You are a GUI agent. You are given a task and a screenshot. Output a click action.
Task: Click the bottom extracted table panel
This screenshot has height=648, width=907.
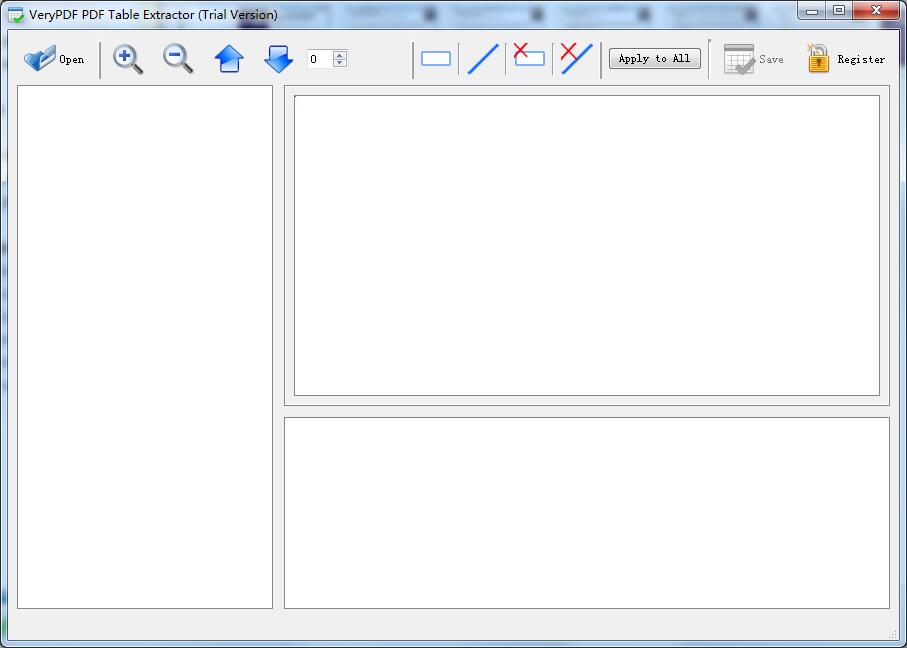[x=587, y=513]
